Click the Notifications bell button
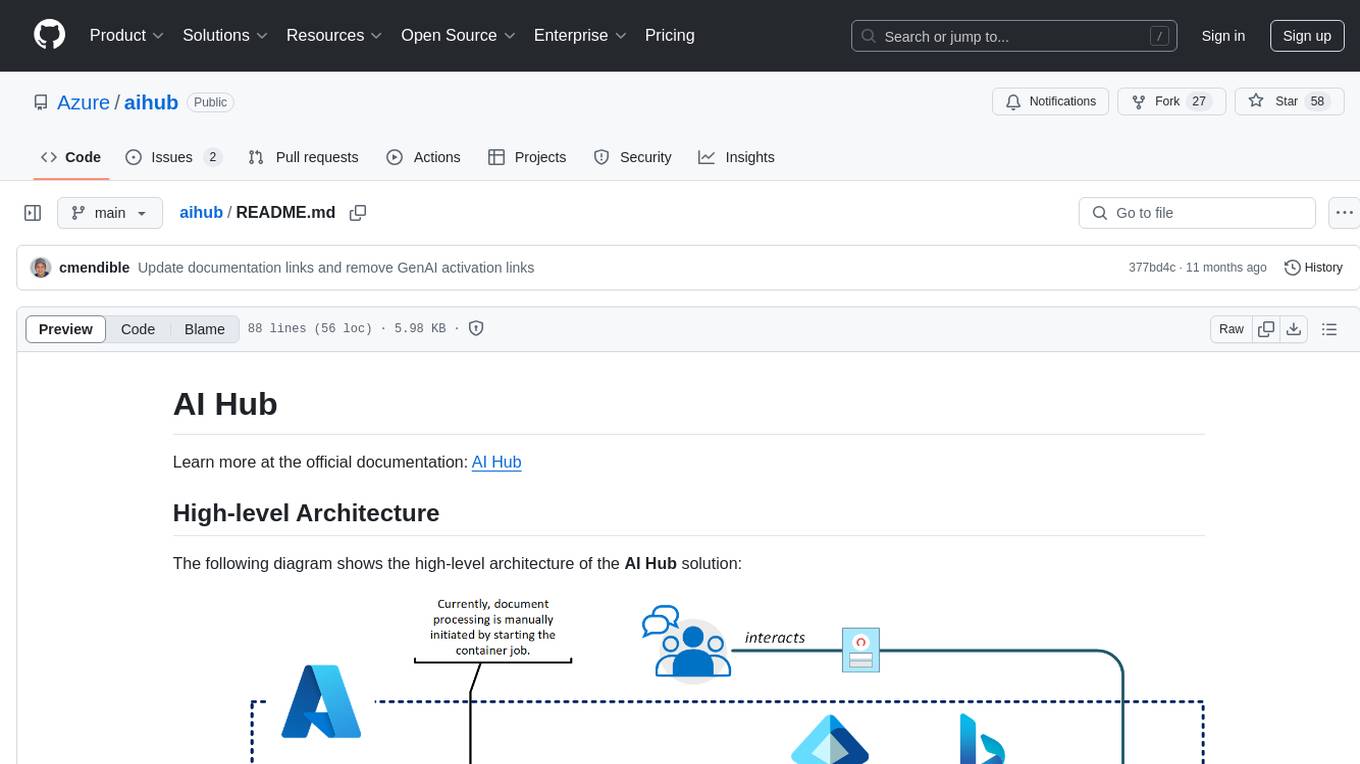The height and width of the screenshot is (764, 1360). pos(1051,101)
